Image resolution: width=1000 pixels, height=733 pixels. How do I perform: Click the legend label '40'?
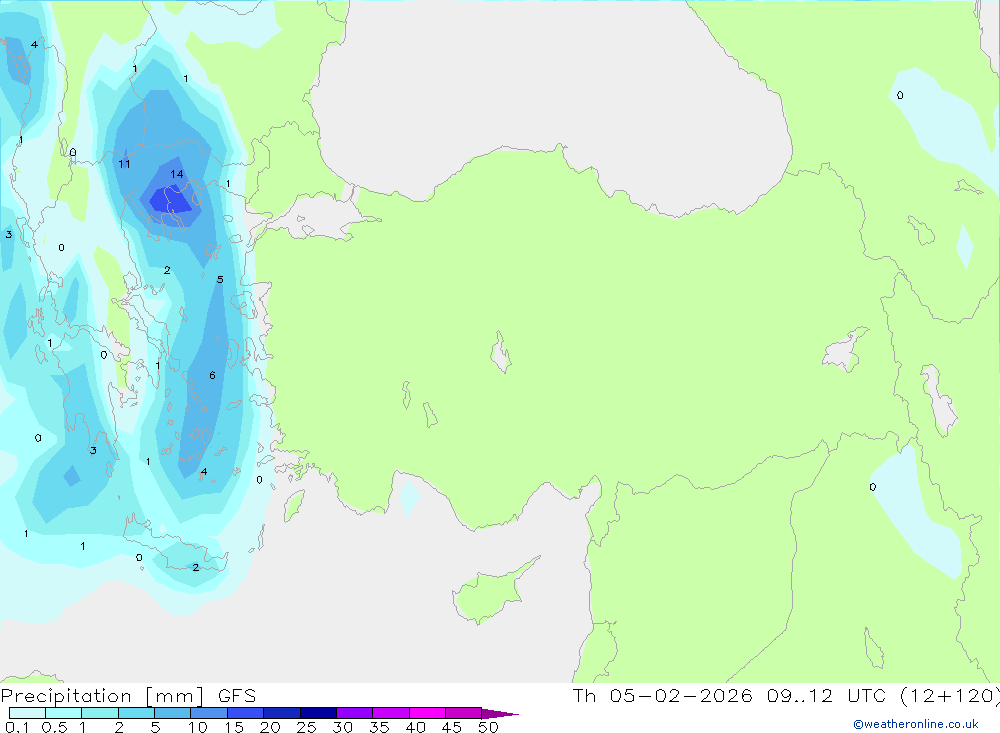pyautogui.click(x=416, y=727)
